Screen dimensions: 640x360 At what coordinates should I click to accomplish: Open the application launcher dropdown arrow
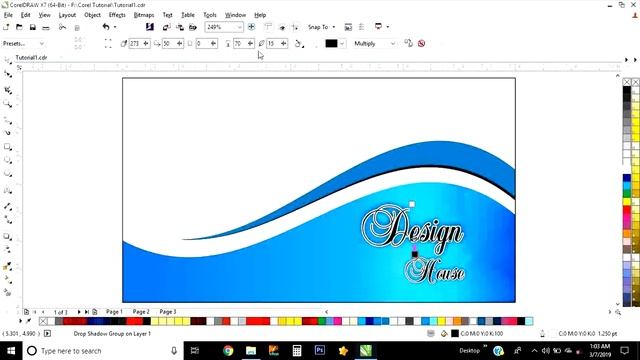coord(387,27)
